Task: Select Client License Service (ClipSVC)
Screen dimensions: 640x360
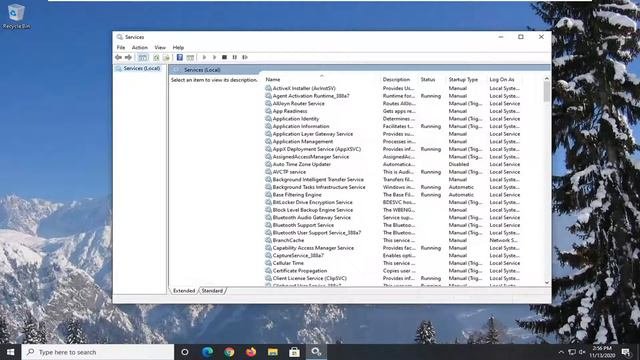Action: click(309, 278)
